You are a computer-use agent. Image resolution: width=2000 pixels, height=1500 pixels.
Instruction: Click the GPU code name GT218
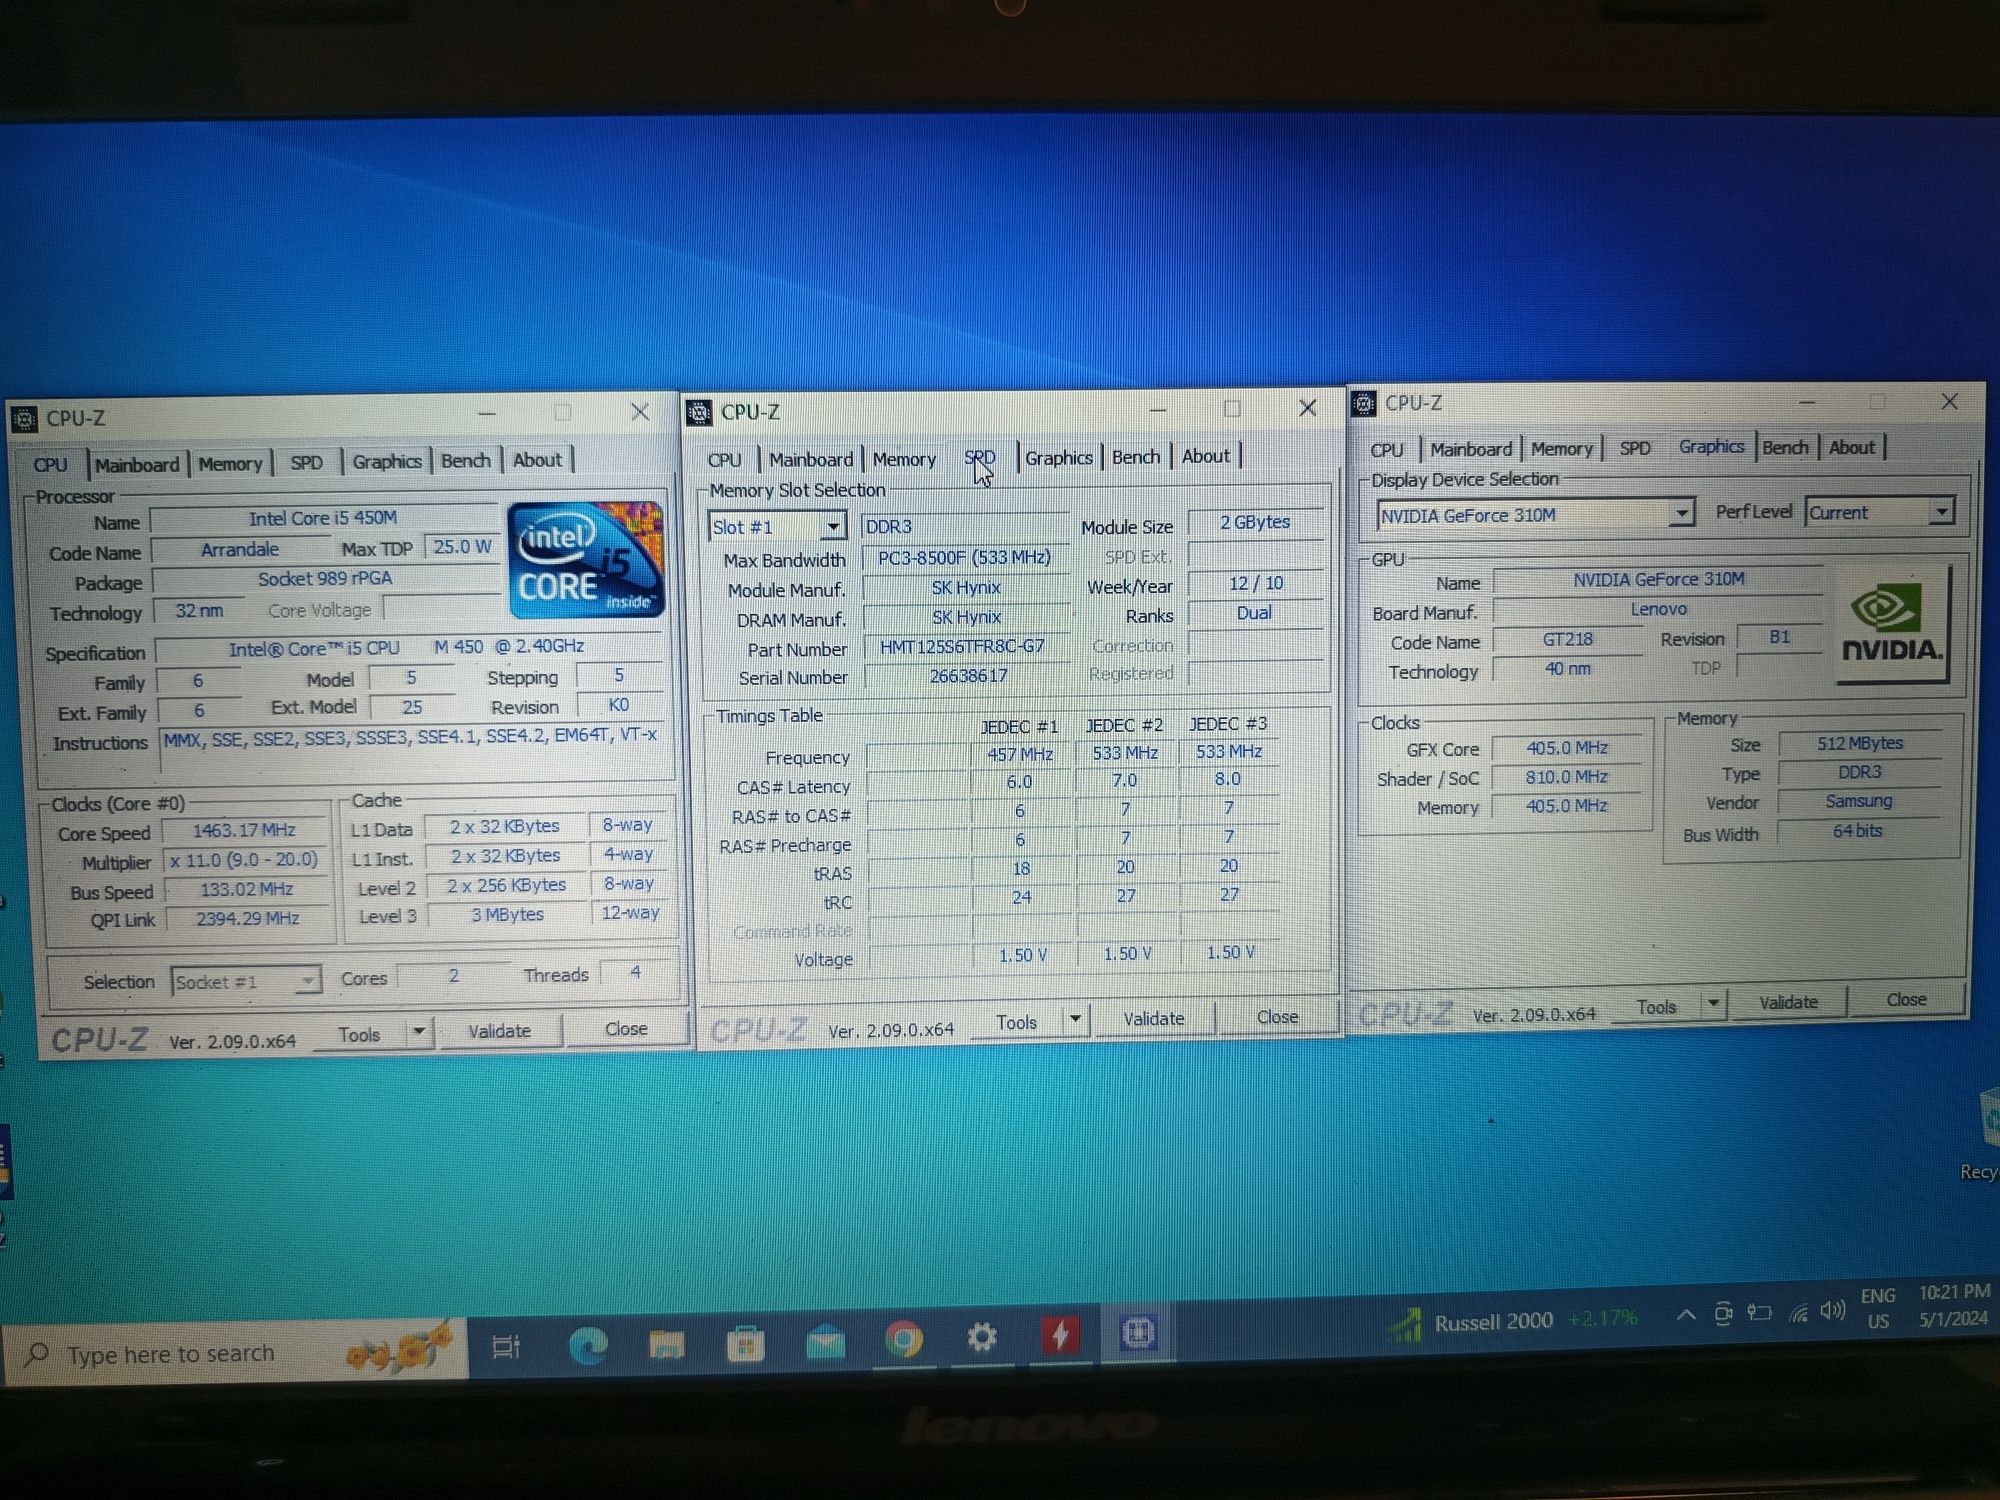(1567, 639)
